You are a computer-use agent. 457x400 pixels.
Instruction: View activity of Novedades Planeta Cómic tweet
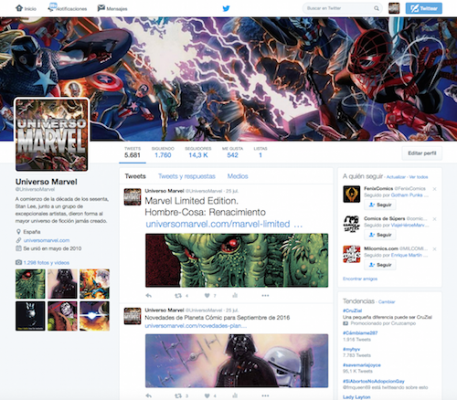coord(235,396)
